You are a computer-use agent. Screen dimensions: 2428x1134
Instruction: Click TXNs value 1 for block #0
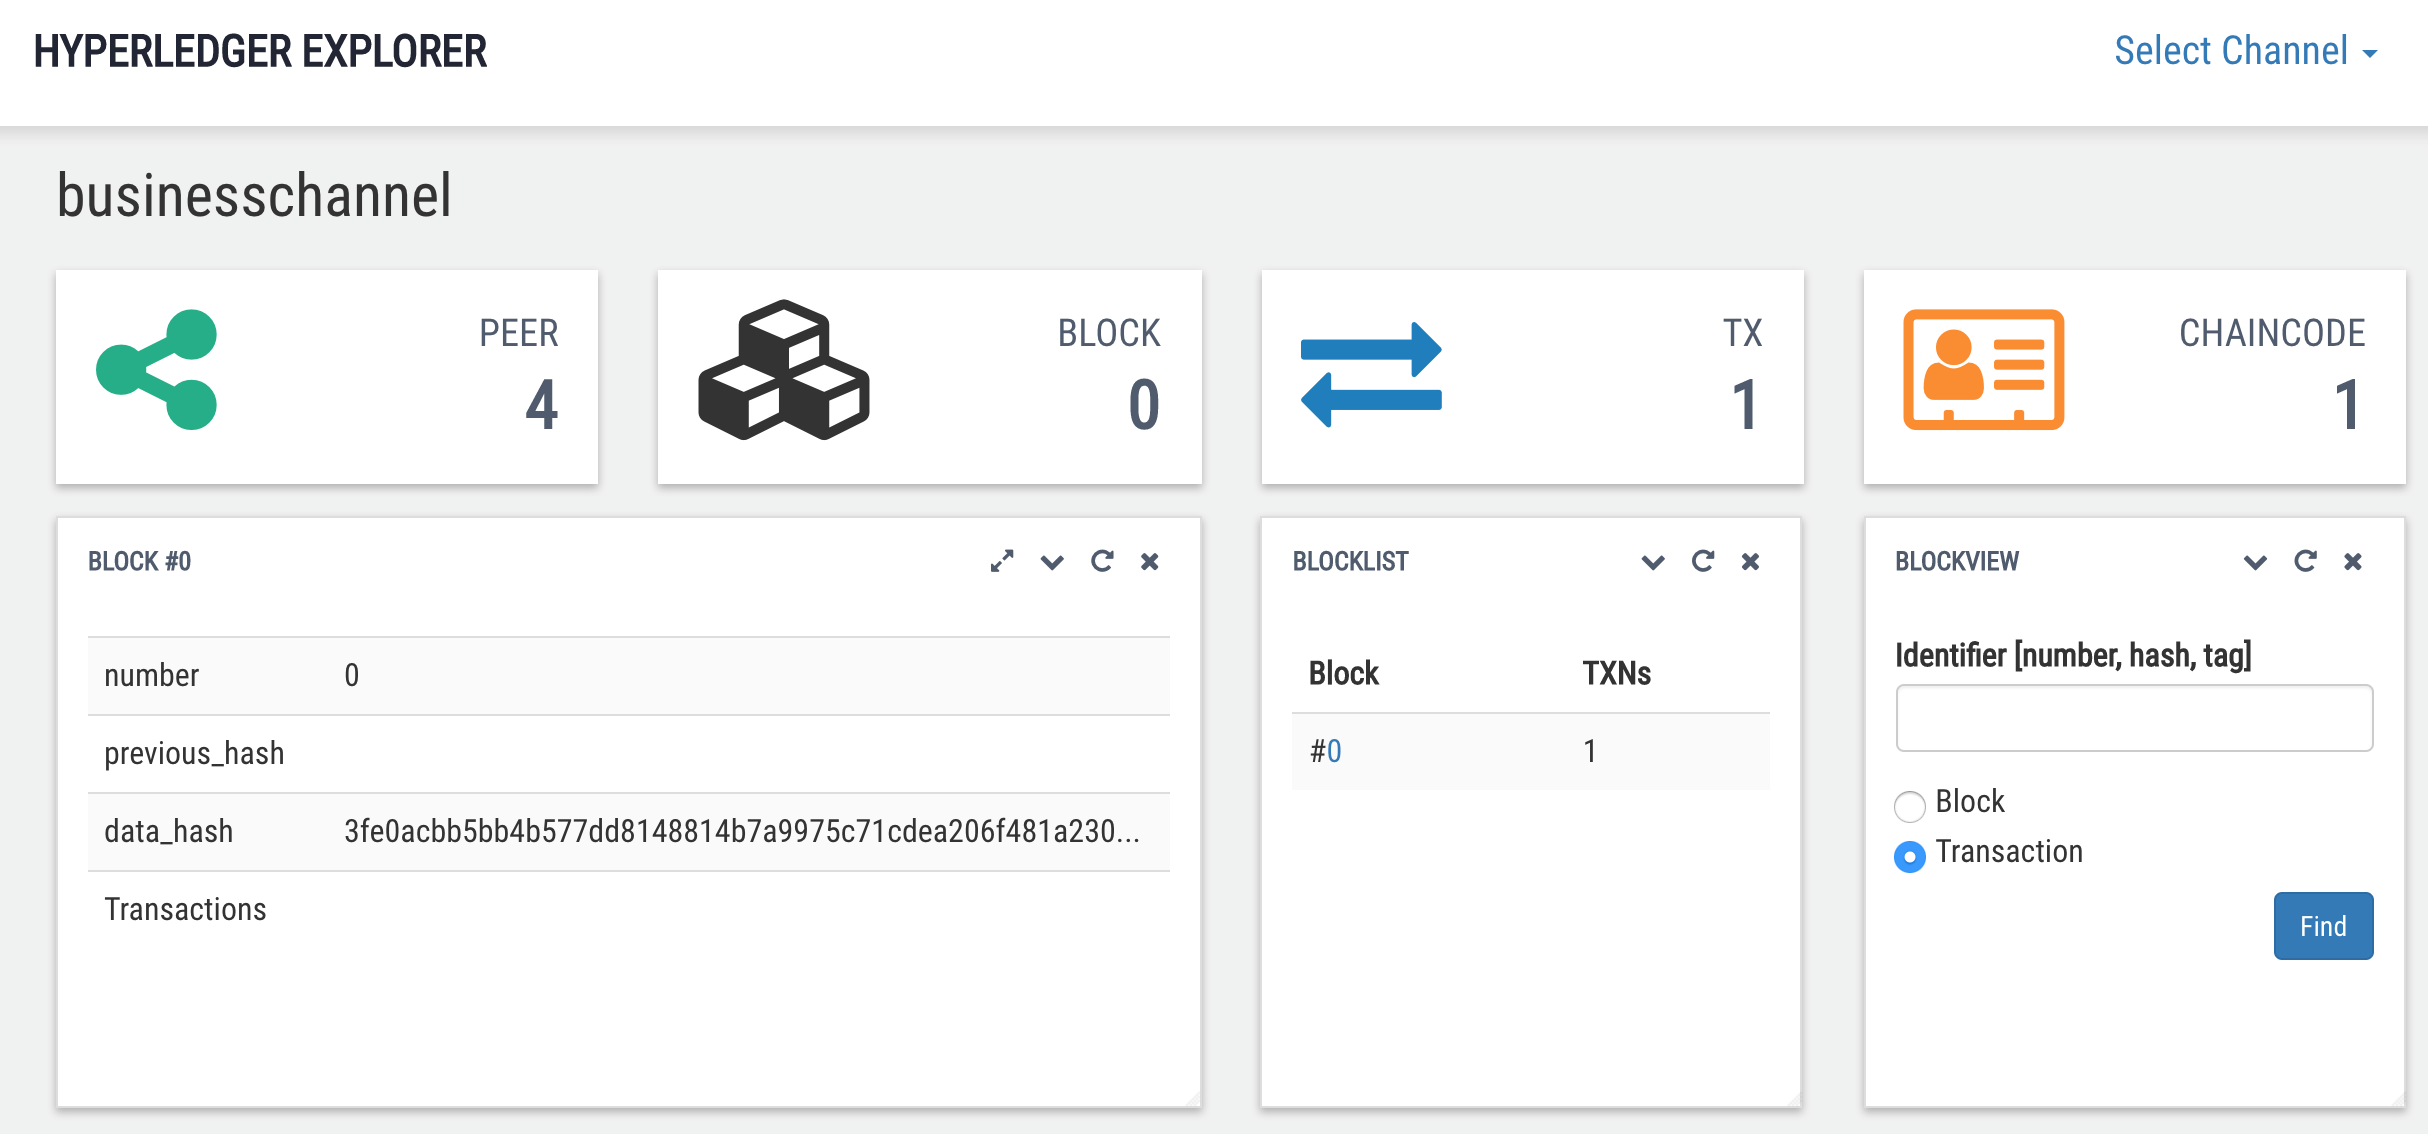coord(1590,751)
